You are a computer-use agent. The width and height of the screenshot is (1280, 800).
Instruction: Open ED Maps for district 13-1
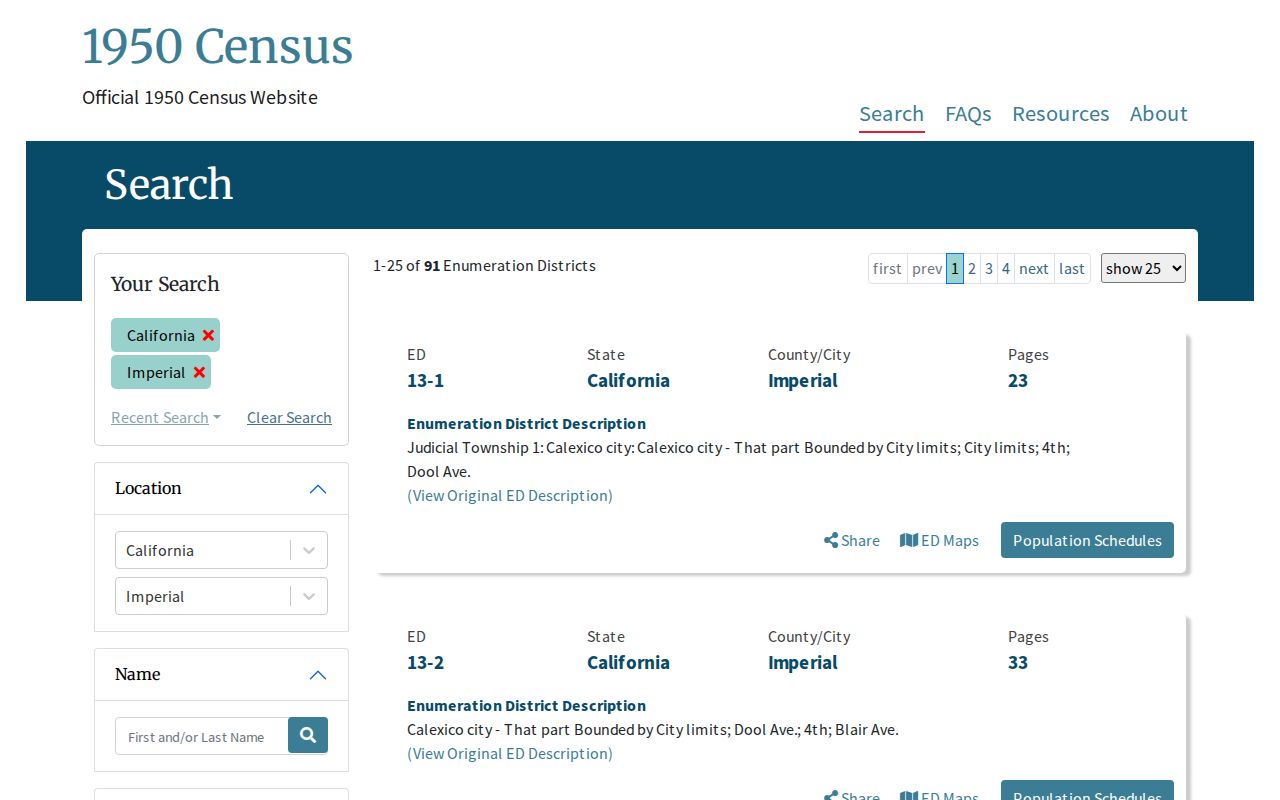939,541
